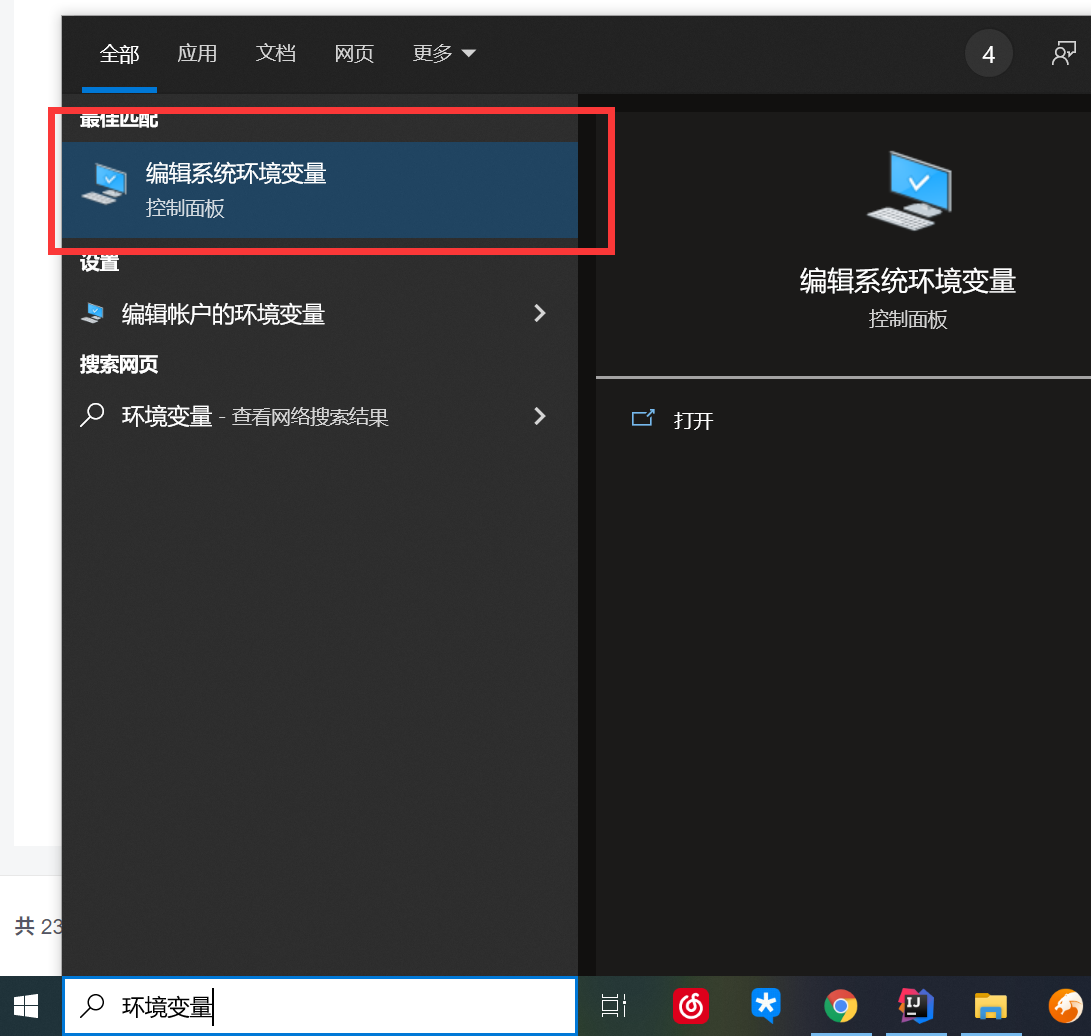Switch to the 应用 tab

click(x=197, y=54)
